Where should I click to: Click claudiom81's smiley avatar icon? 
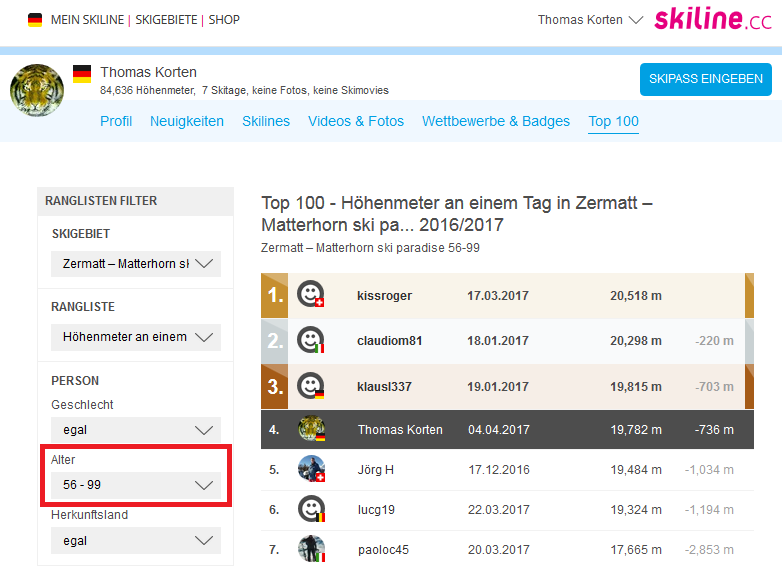311,340
